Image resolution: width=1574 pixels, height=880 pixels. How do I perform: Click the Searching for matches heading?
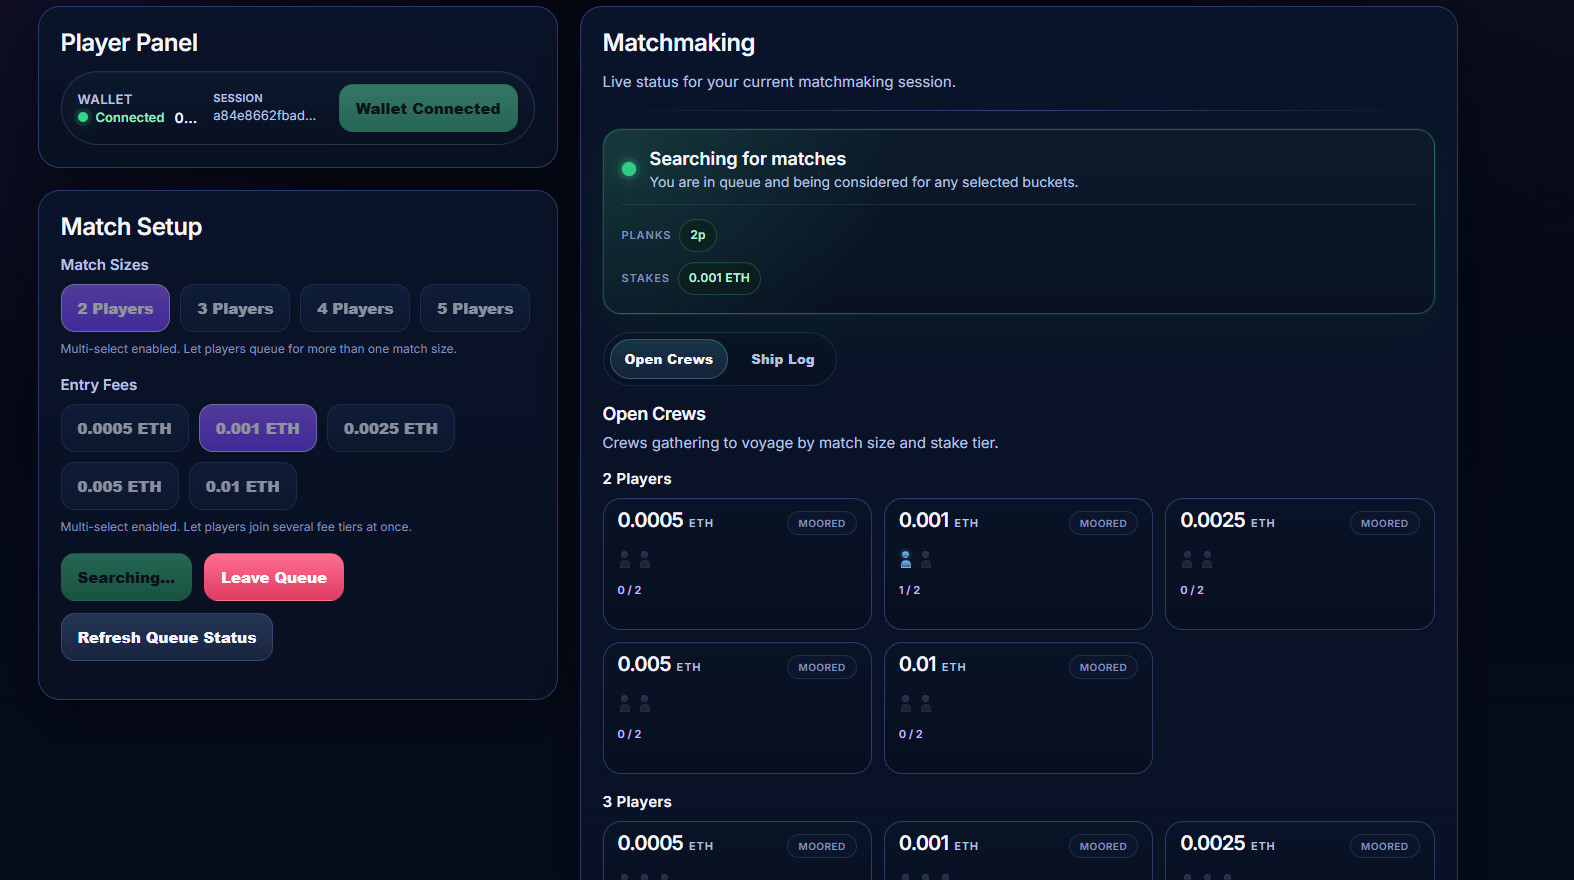tap(747, 159)
